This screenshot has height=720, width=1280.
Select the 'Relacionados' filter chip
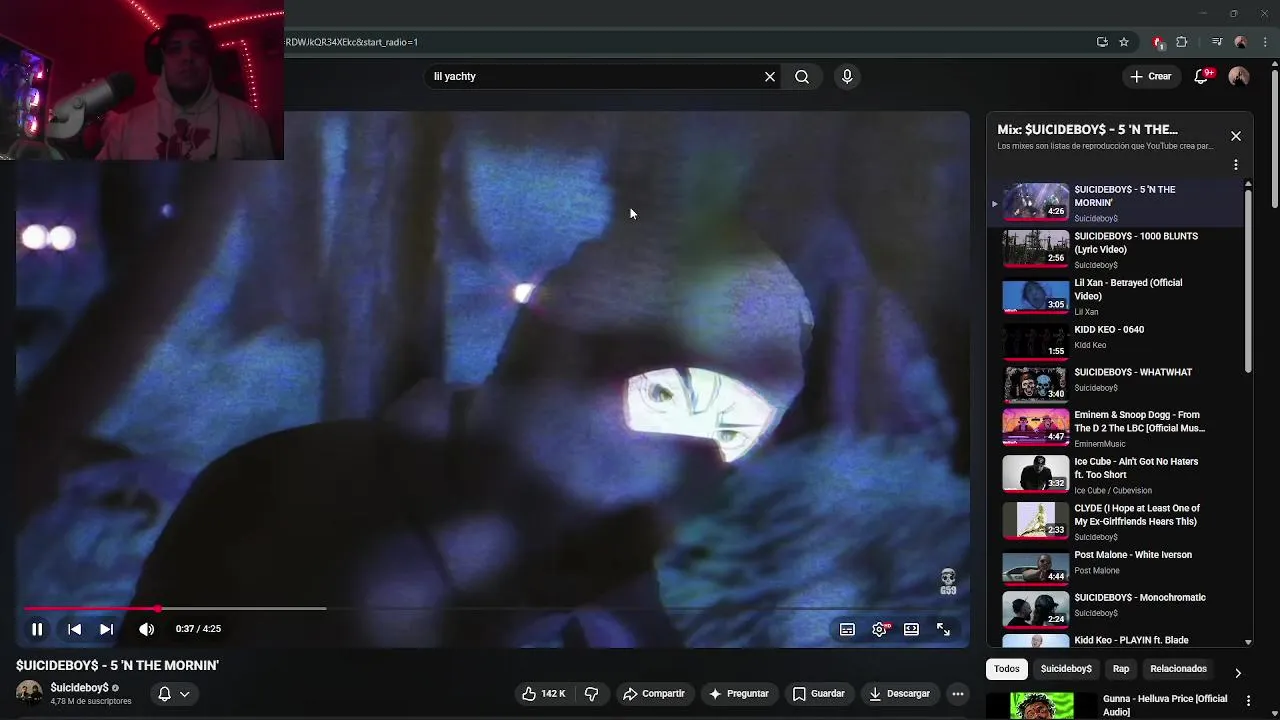pyautogui.click(x=1178, y=669)
